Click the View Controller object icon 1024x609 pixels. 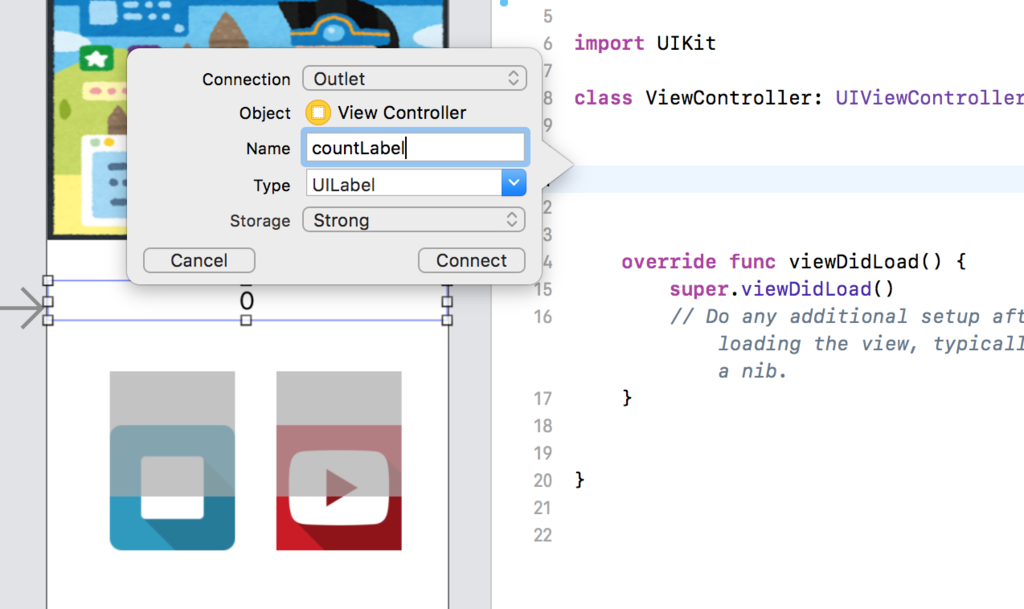pyautogui.click(x=318, y=112)
